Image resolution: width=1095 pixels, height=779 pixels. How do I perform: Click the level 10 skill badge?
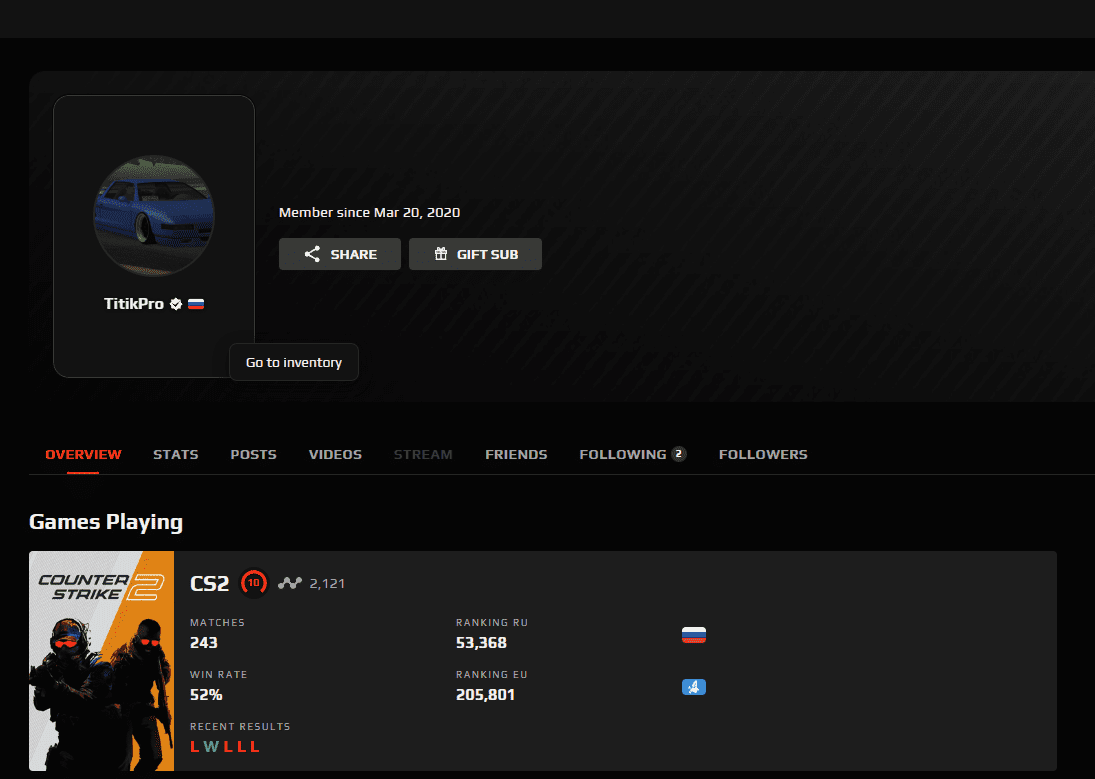(x=254, y=582)
